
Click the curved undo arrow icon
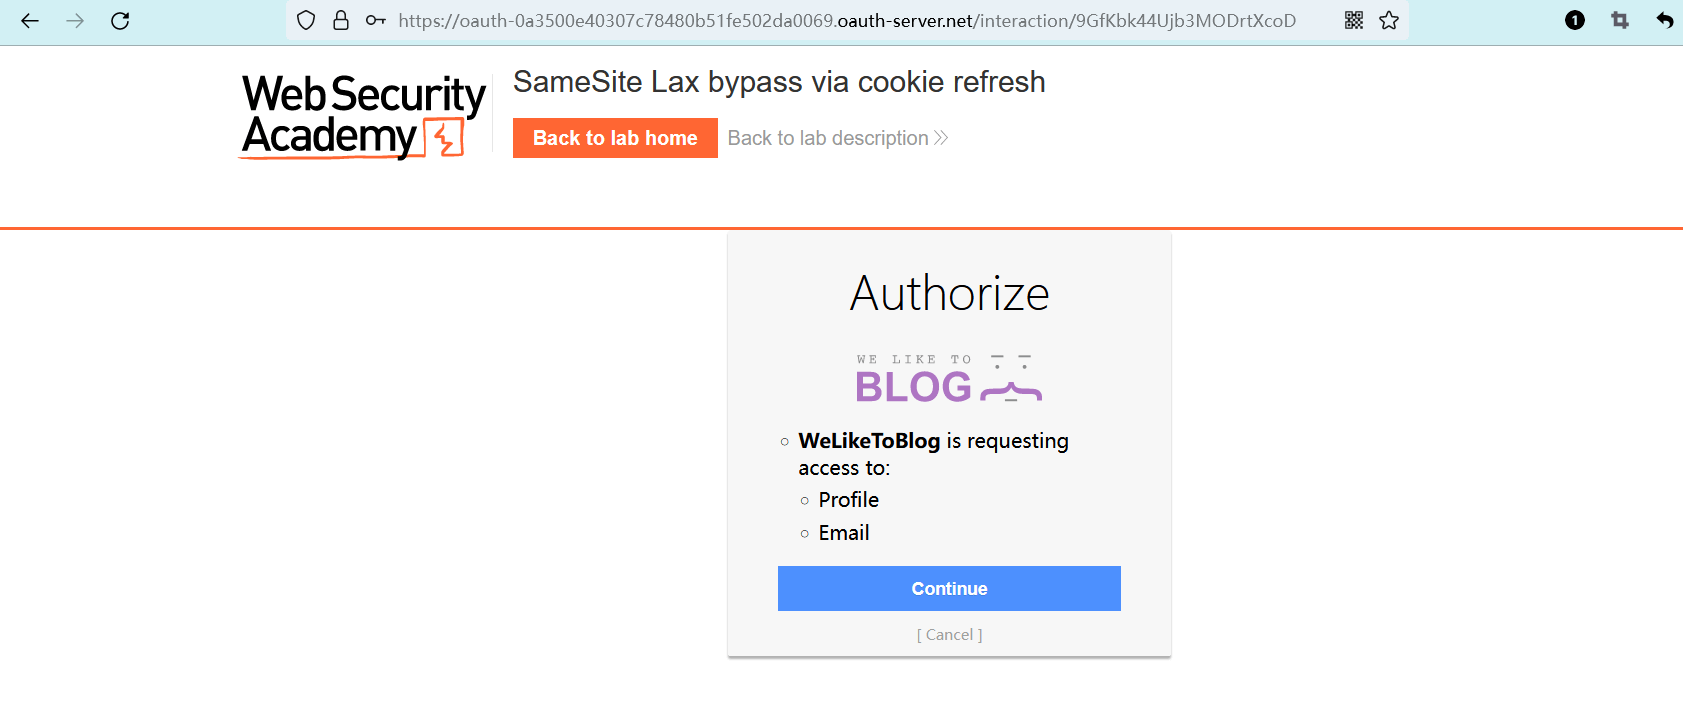(x=1664, y=20)
